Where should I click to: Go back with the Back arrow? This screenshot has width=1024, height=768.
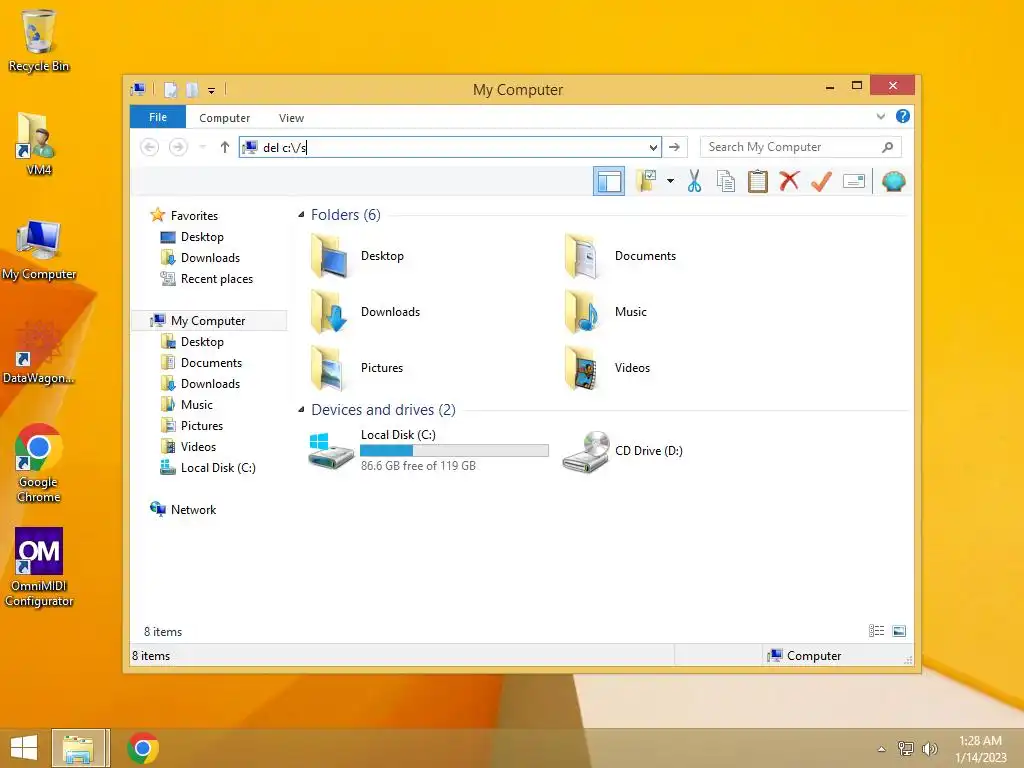point(150,148)
